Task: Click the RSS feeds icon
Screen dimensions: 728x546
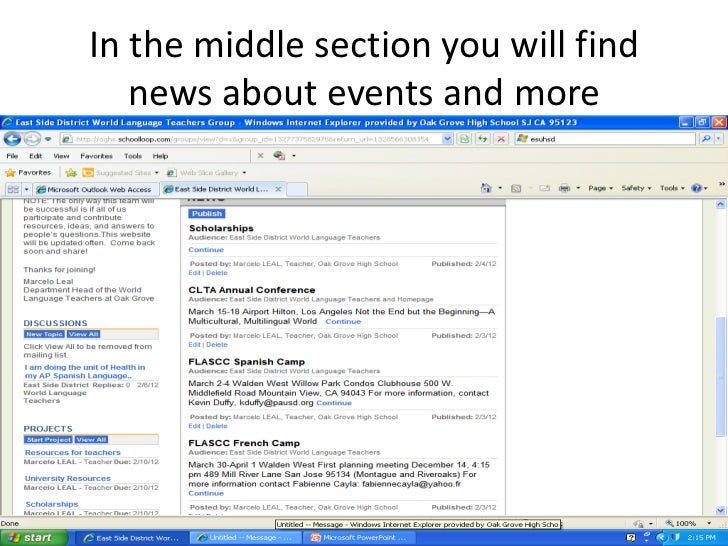Action: point(516,188)
